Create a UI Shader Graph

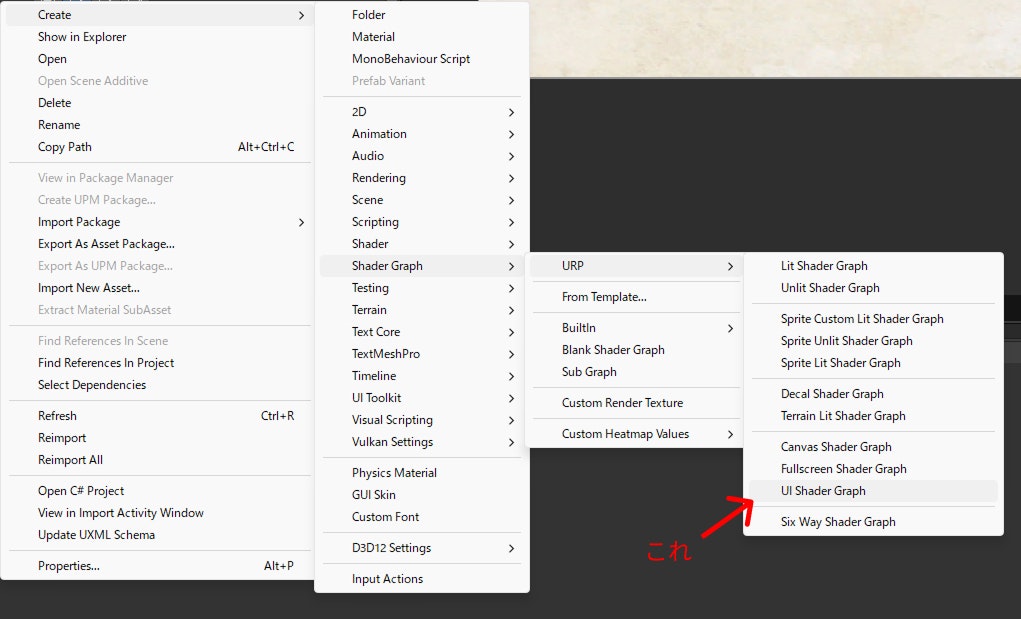873,491
